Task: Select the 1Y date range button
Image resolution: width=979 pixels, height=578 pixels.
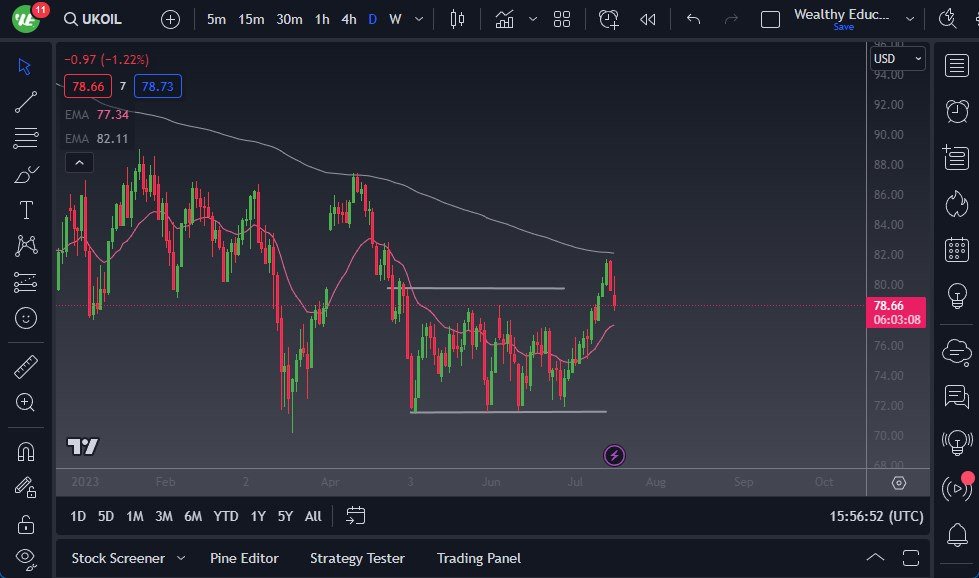Action: [258, 516]
